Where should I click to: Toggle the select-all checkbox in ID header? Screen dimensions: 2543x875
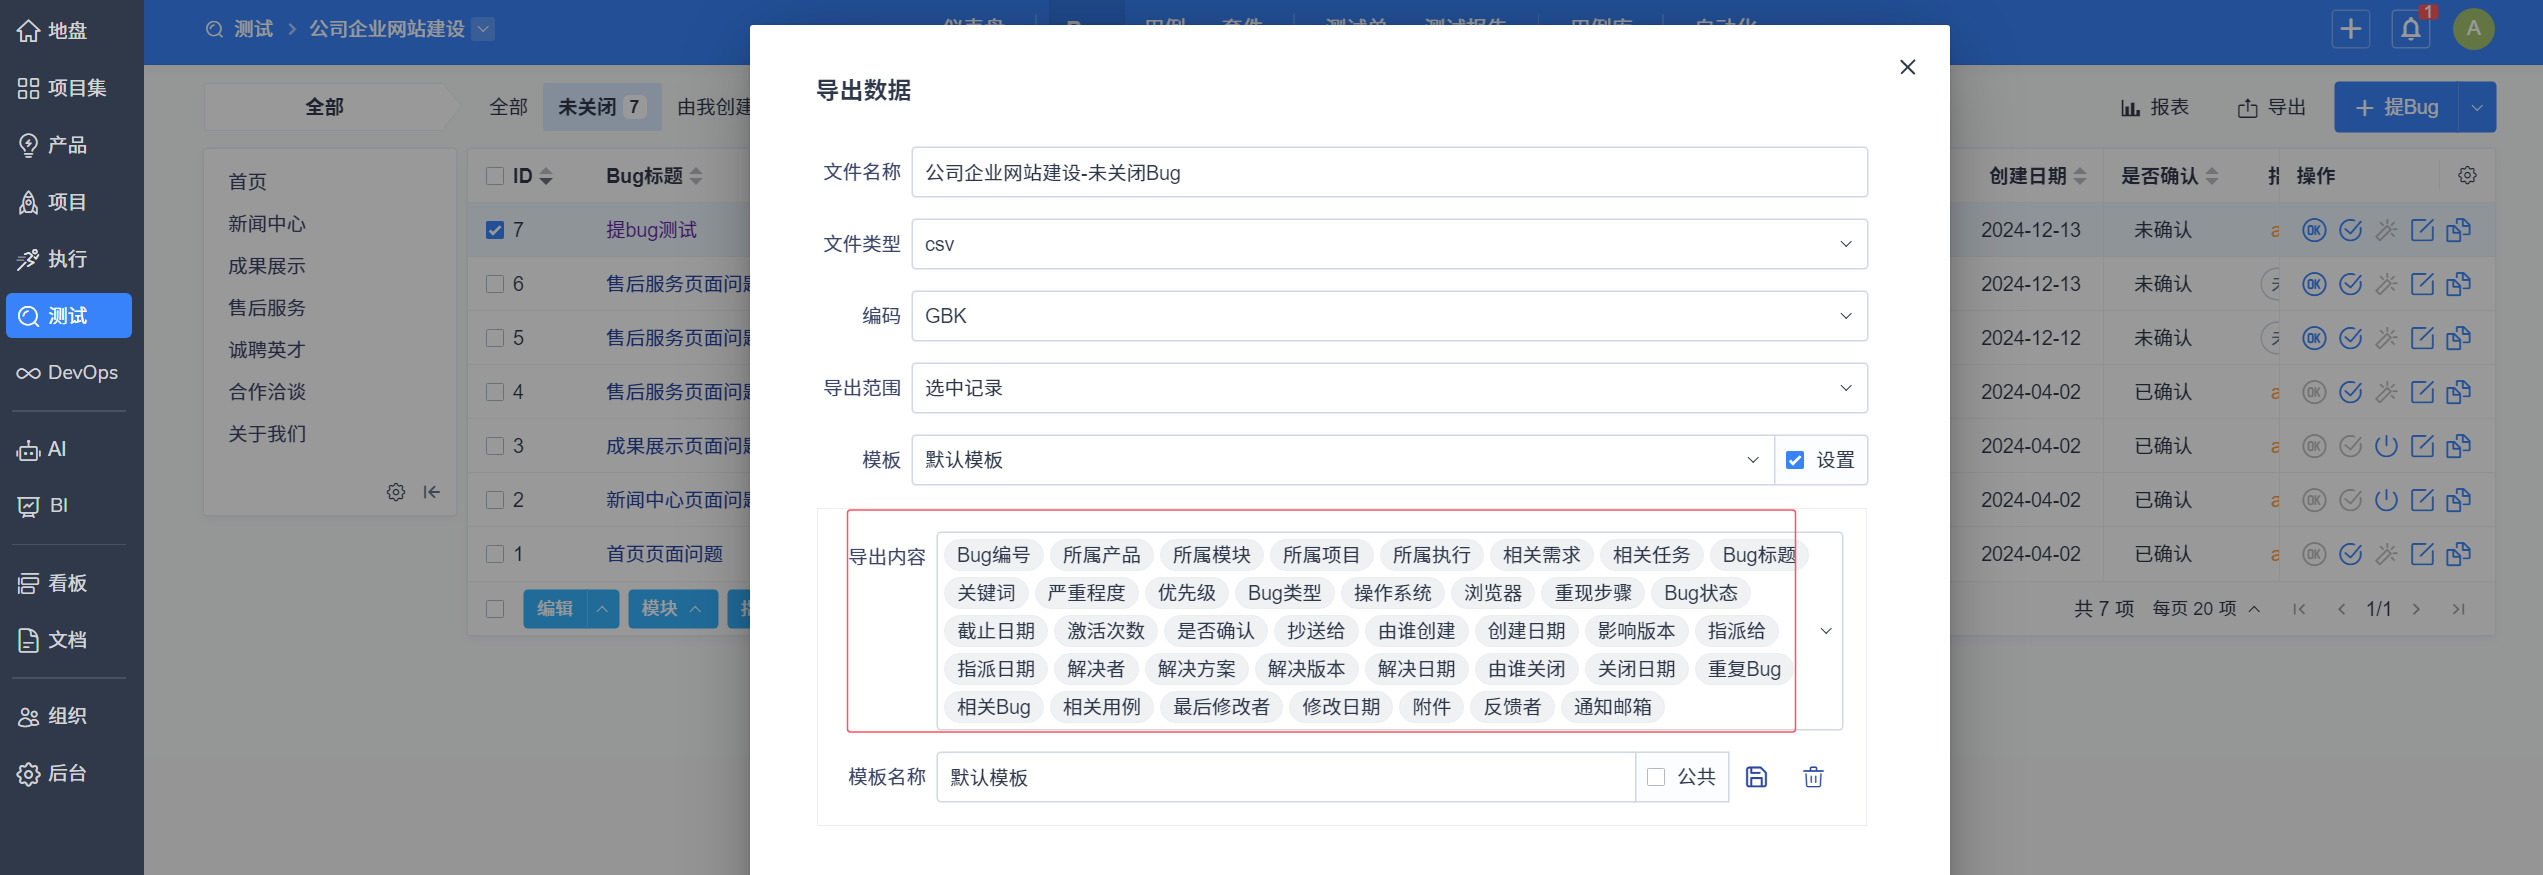point(495,176)
